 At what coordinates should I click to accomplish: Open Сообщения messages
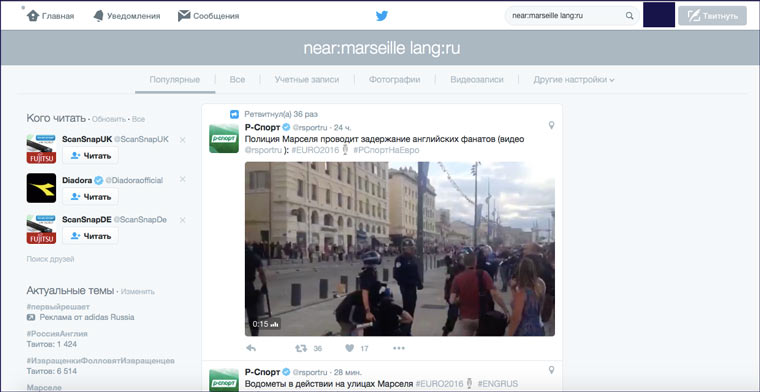(208, 16)
